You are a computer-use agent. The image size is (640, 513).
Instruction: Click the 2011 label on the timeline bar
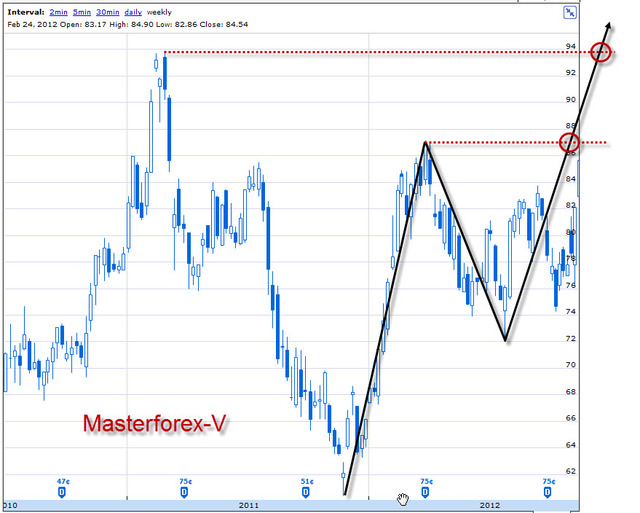click(249, 505)
